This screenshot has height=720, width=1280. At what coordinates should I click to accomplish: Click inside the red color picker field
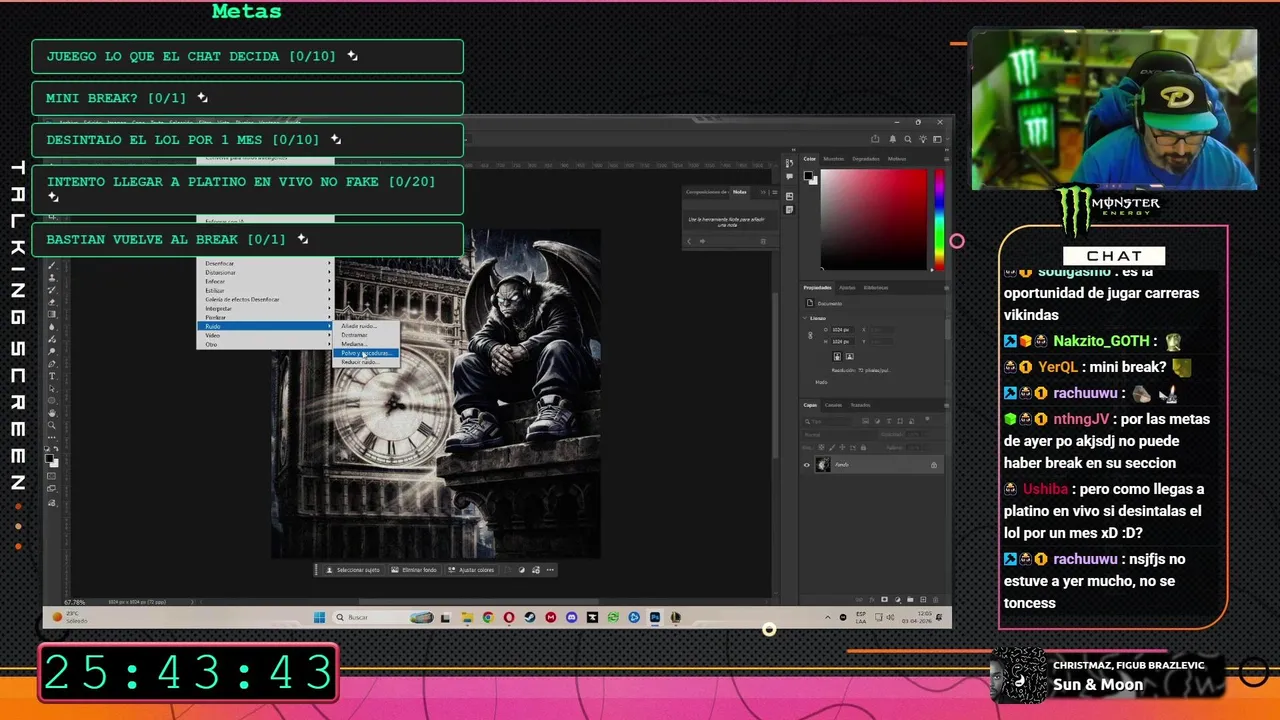point(874,219)
